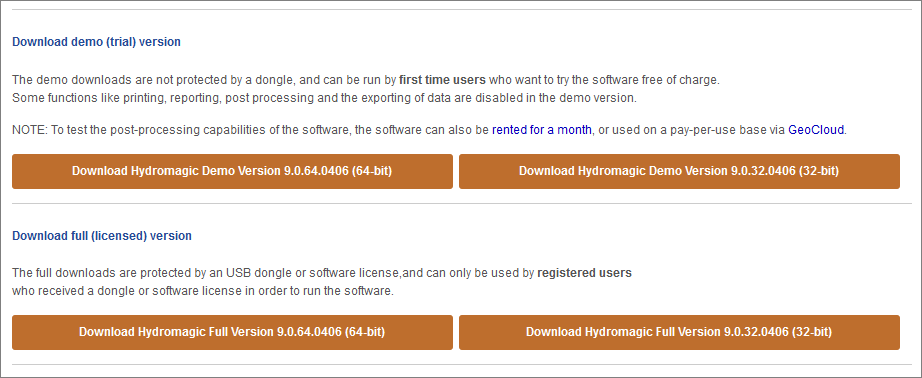Click the 'Download demo (trial) version' heading
The height and width of the screenshot is (378, 922).
click(x=96, y=42)
